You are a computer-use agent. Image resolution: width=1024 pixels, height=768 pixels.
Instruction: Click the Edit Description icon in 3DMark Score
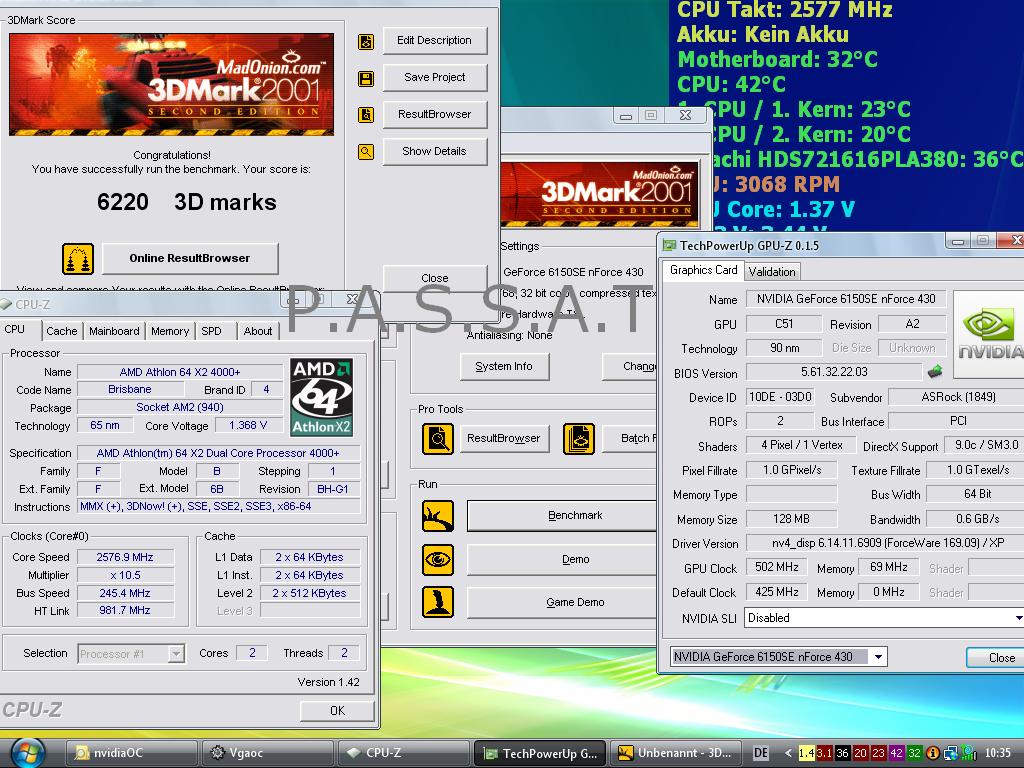pyautogui.click(x=366, y=41)
